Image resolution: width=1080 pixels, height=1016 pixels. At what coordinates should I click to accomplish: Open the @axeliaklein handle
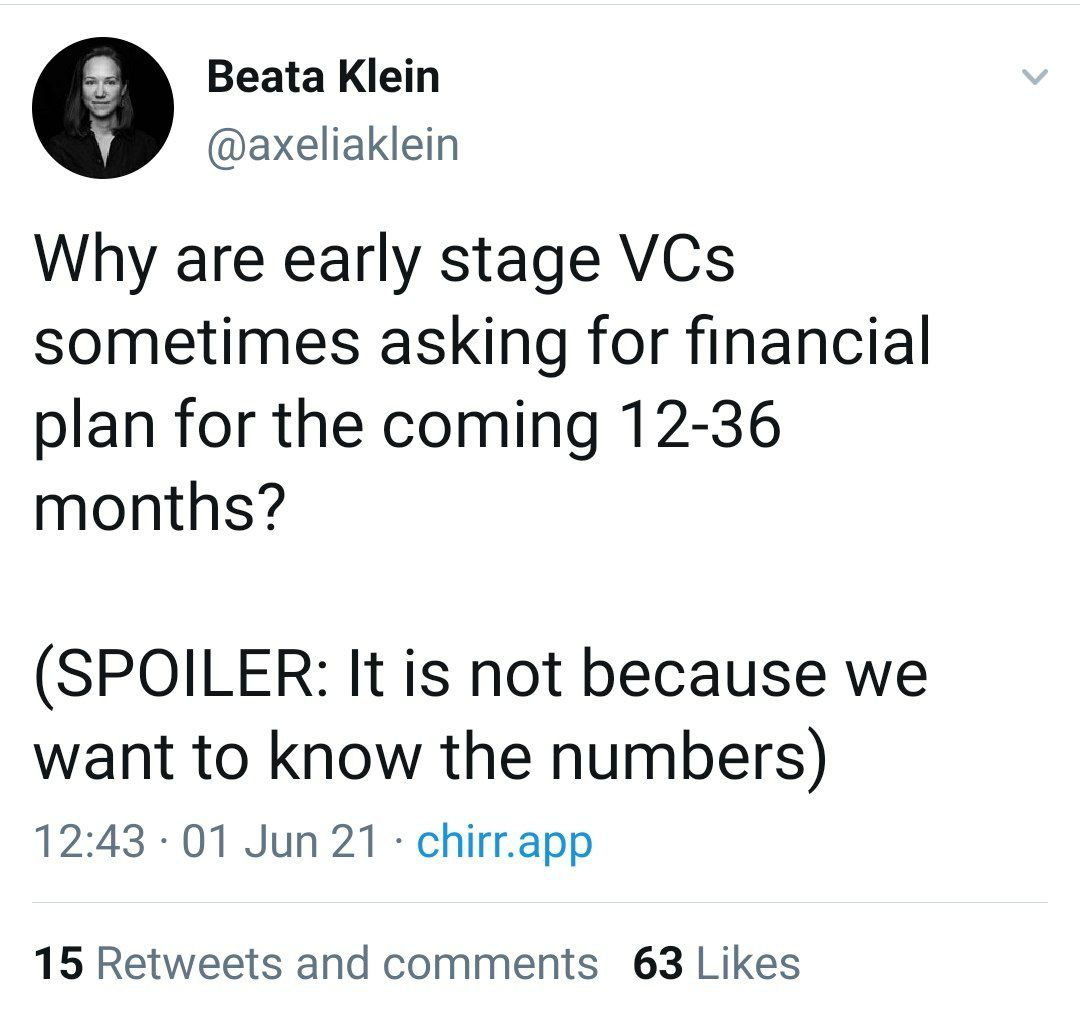(333, 145)
